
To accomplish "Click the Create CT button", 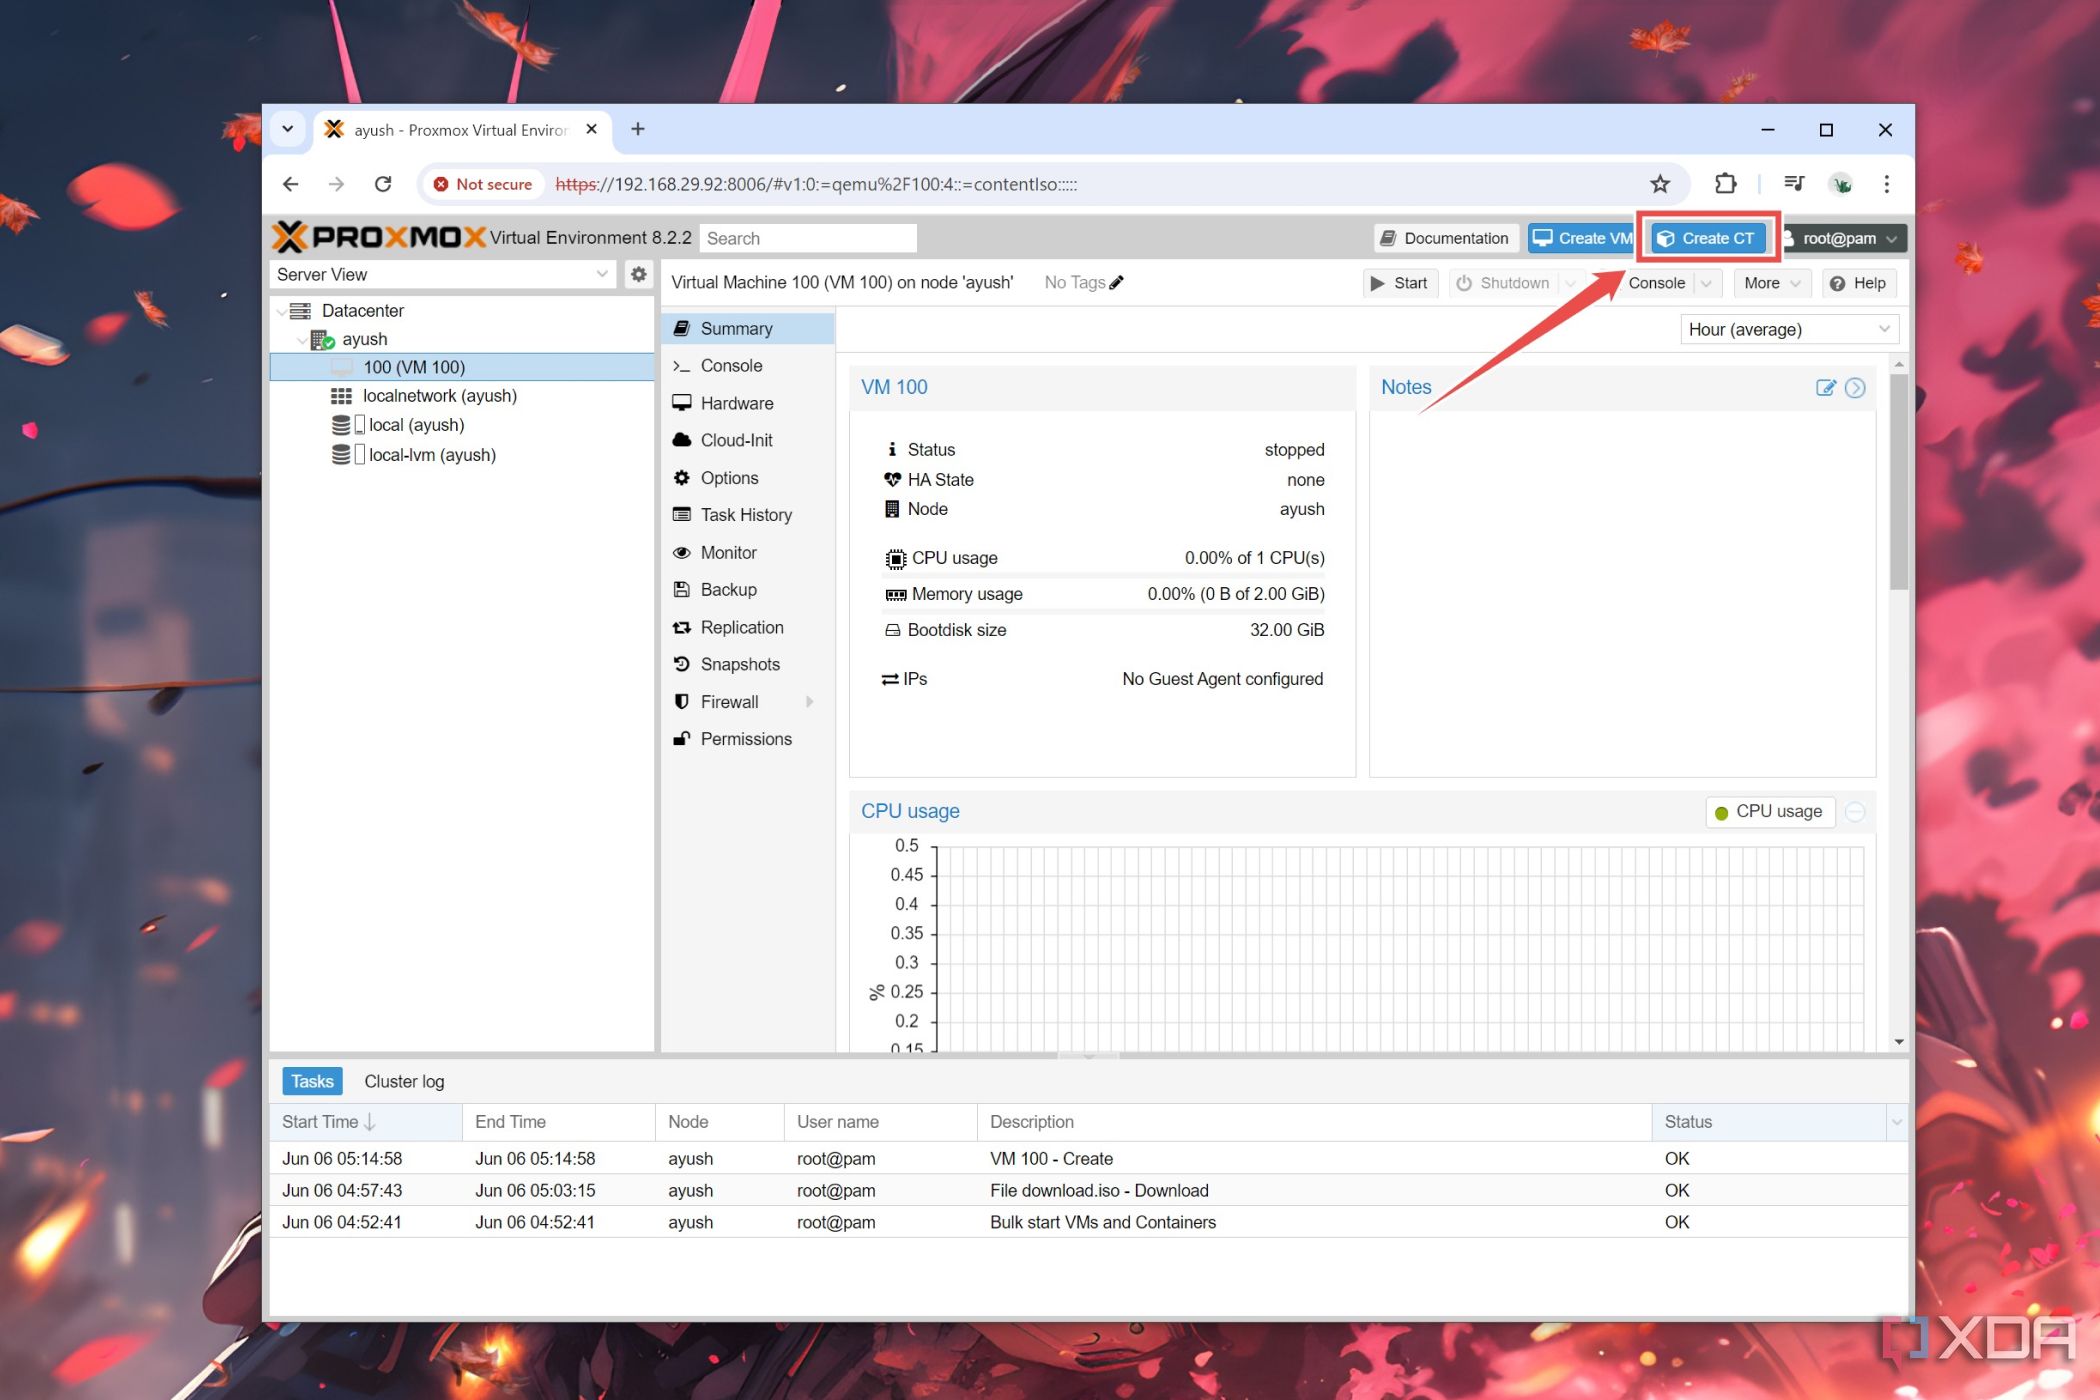I will 1706,238.
